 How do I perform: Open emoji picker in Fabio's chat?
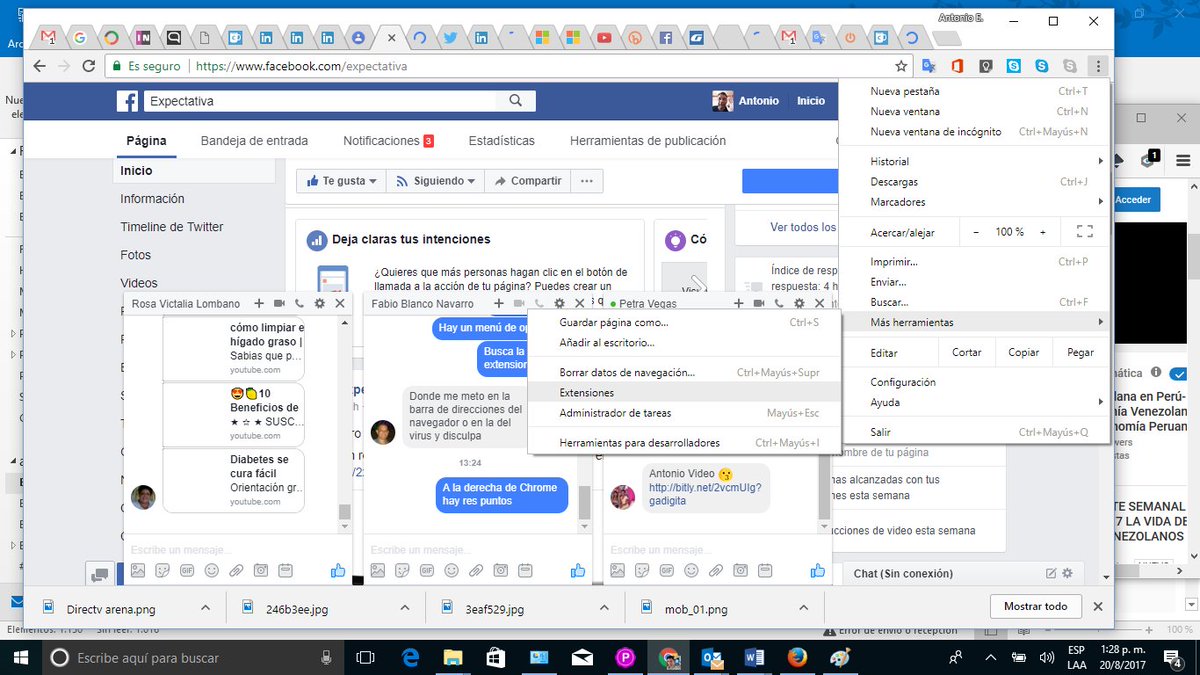pos(451,570)
